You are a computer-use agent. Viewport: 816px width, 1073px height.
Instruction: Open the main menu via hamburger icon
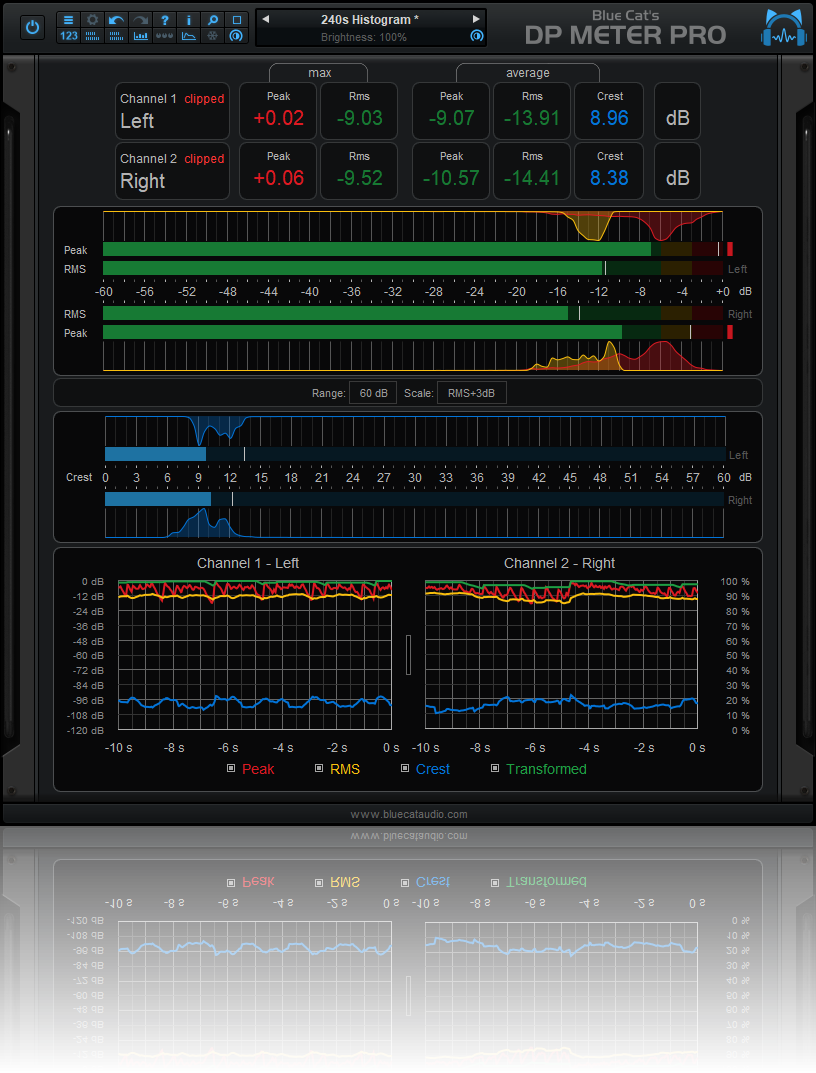(x=69, y=19)
